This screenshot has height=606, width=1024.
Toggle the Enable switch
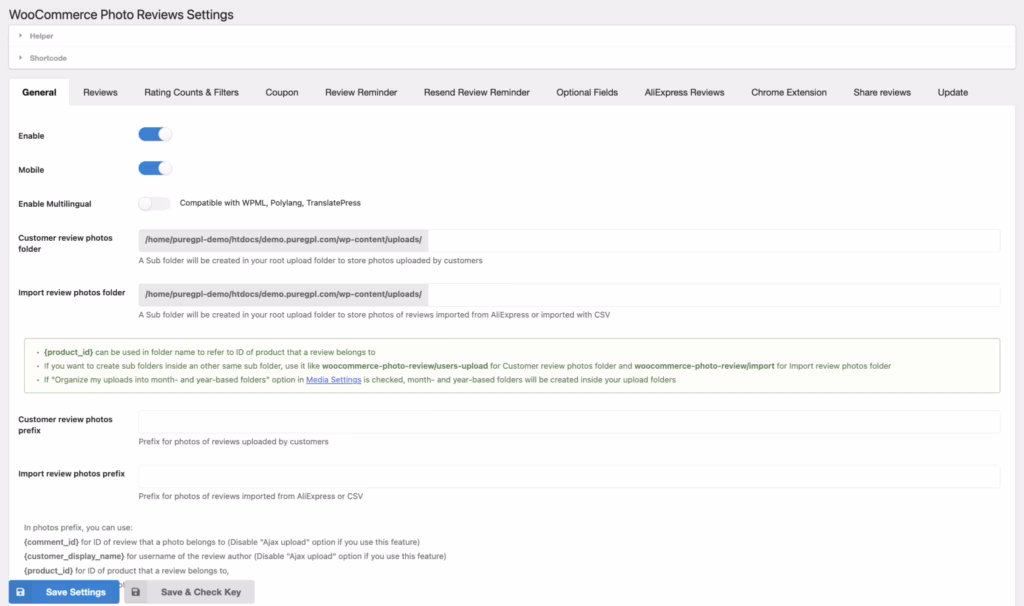[155, 135]
